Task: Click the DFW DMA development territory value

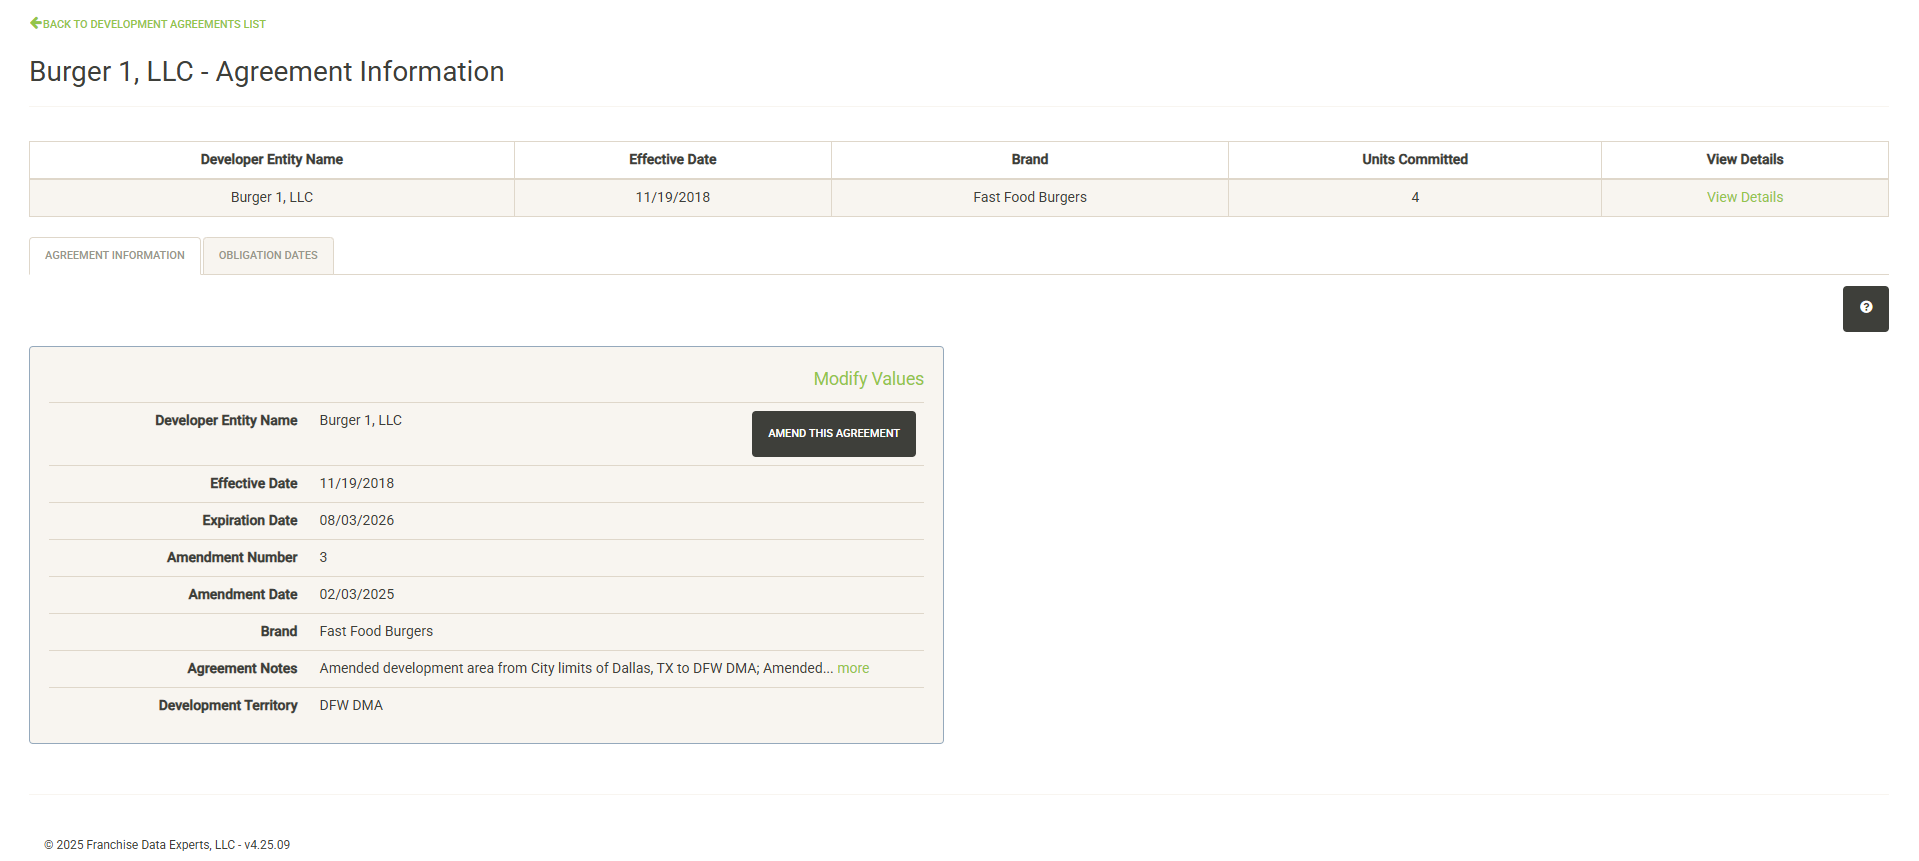Action: [x=351, y=706]
